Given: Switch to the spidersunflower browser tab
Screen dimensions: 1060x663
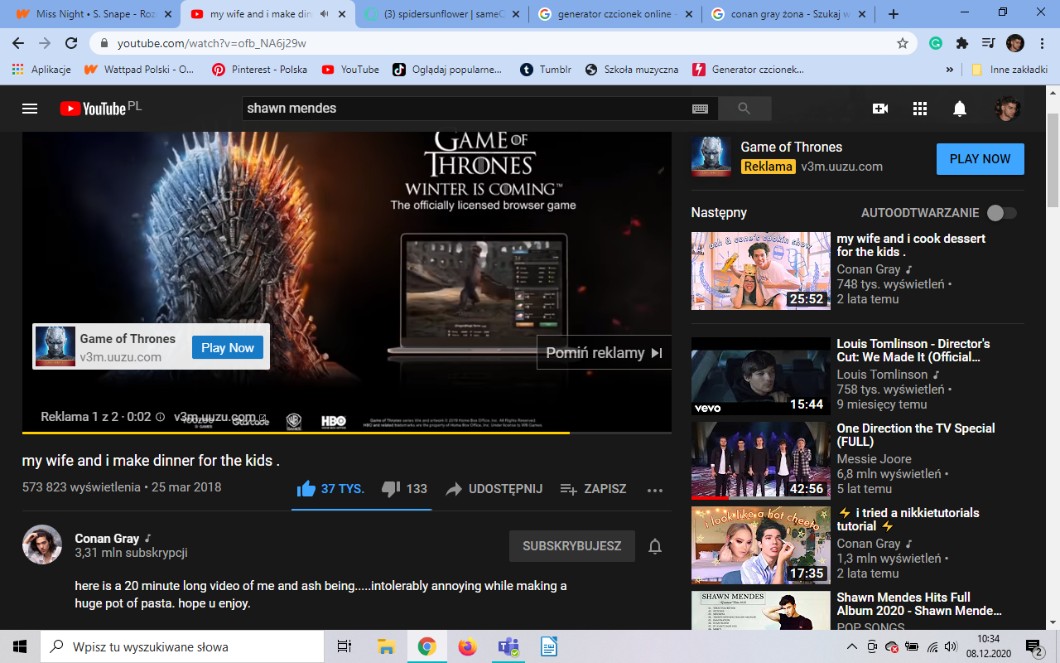Looking at the screenshot, I should 441,14.
